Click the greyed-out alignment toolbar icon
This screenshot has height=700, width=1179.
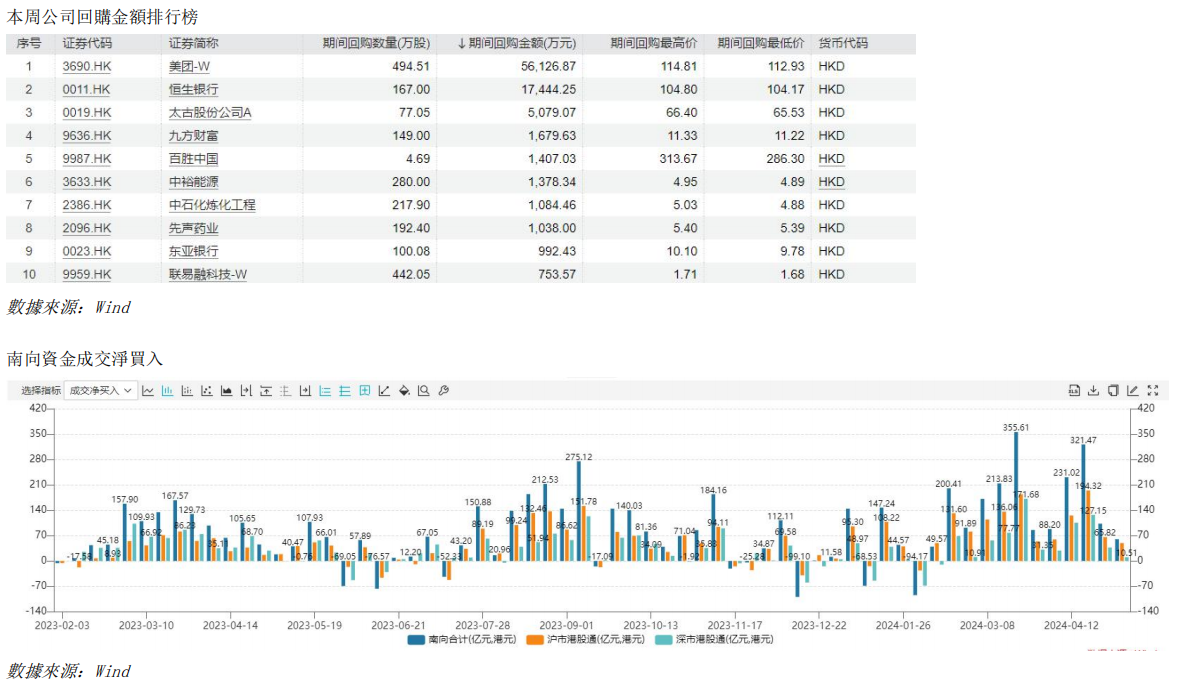click(x=285, y=391)
